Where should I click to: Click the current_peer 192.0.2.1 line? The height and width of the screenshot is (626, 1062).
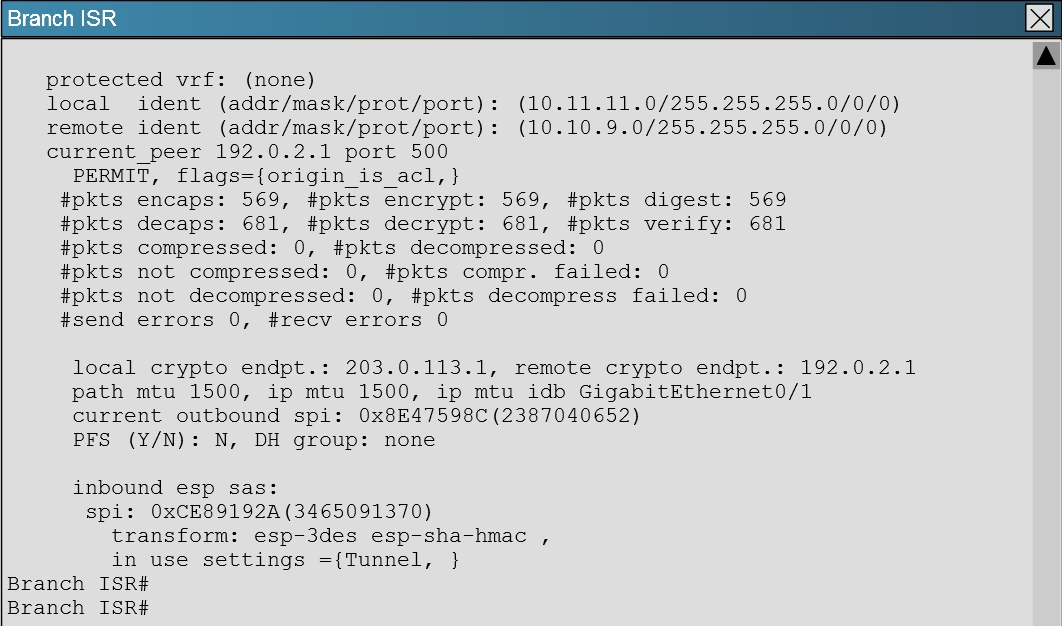(x=247, y=152)
